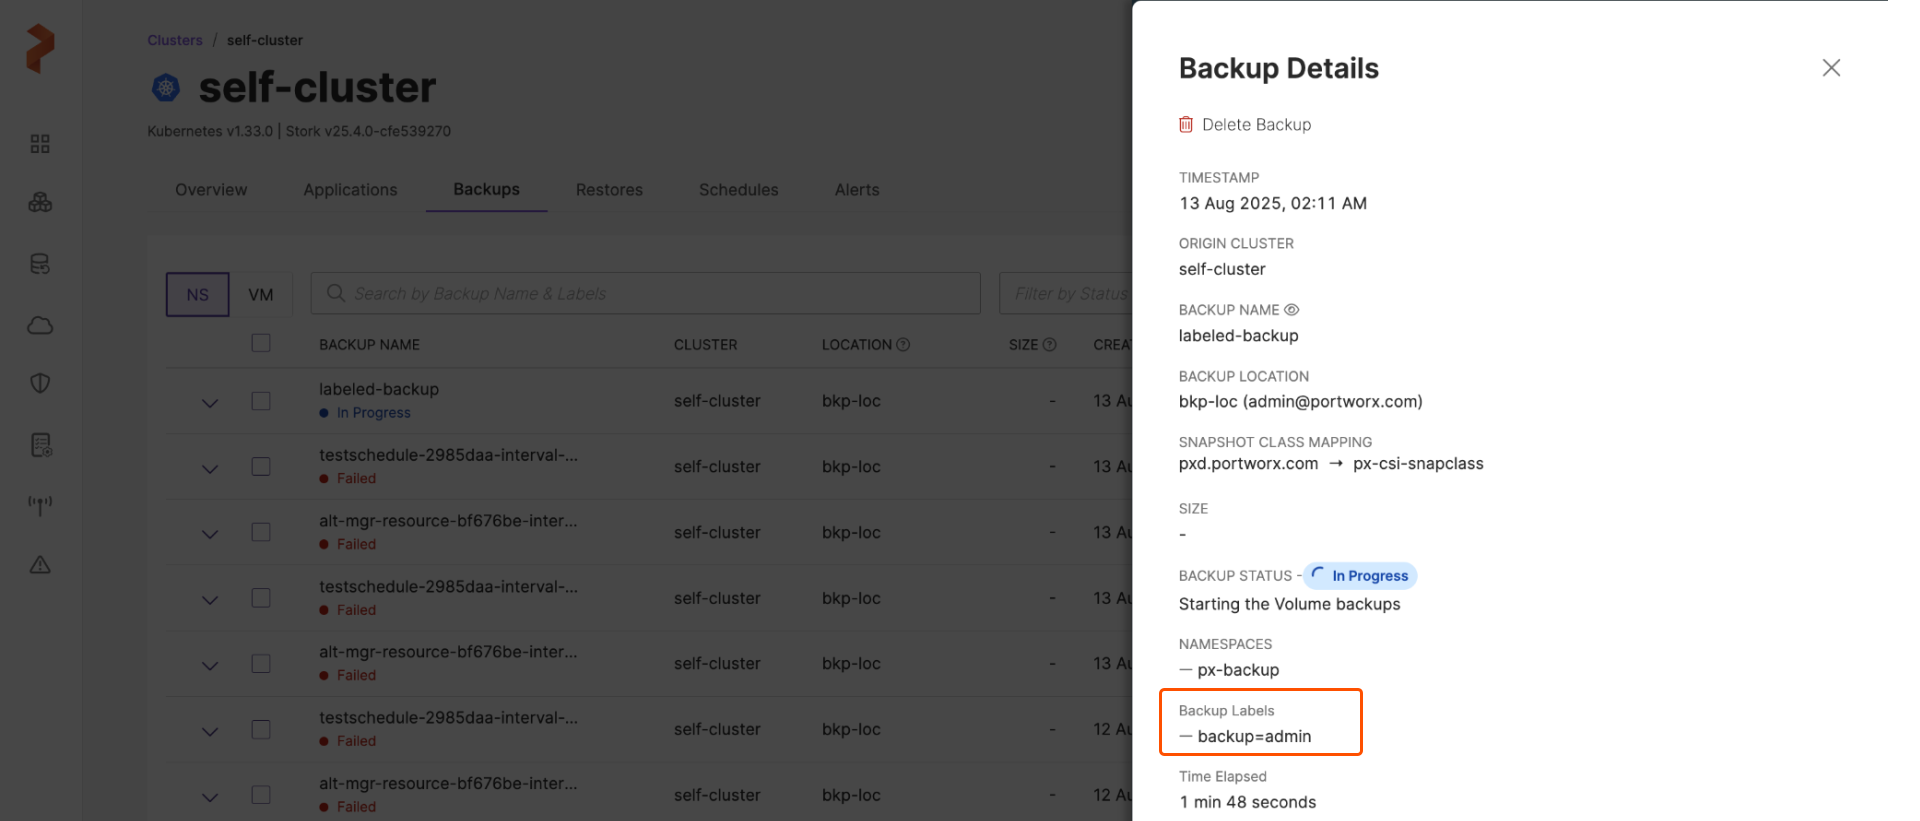This screenshot has height=821, width=1920.
Task: Switch to VM backup view
Action: pyautogui.click(x=261, y=295)
